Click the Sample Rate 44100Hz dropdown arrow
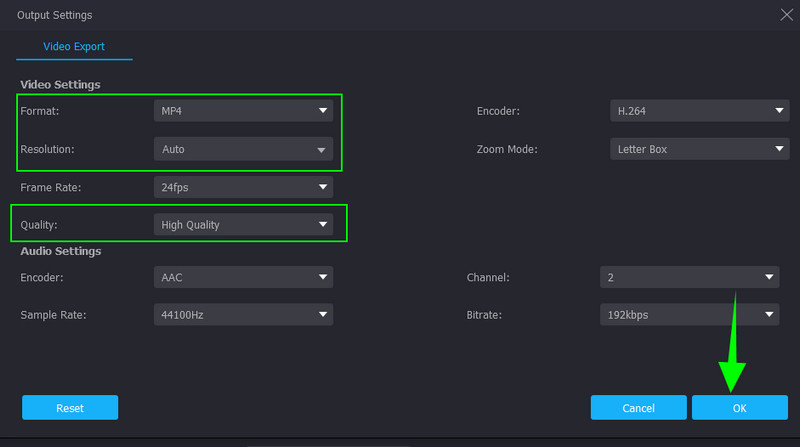Image resolution: width=800 pixels, height=447 pixels. (x=322, y=315)
